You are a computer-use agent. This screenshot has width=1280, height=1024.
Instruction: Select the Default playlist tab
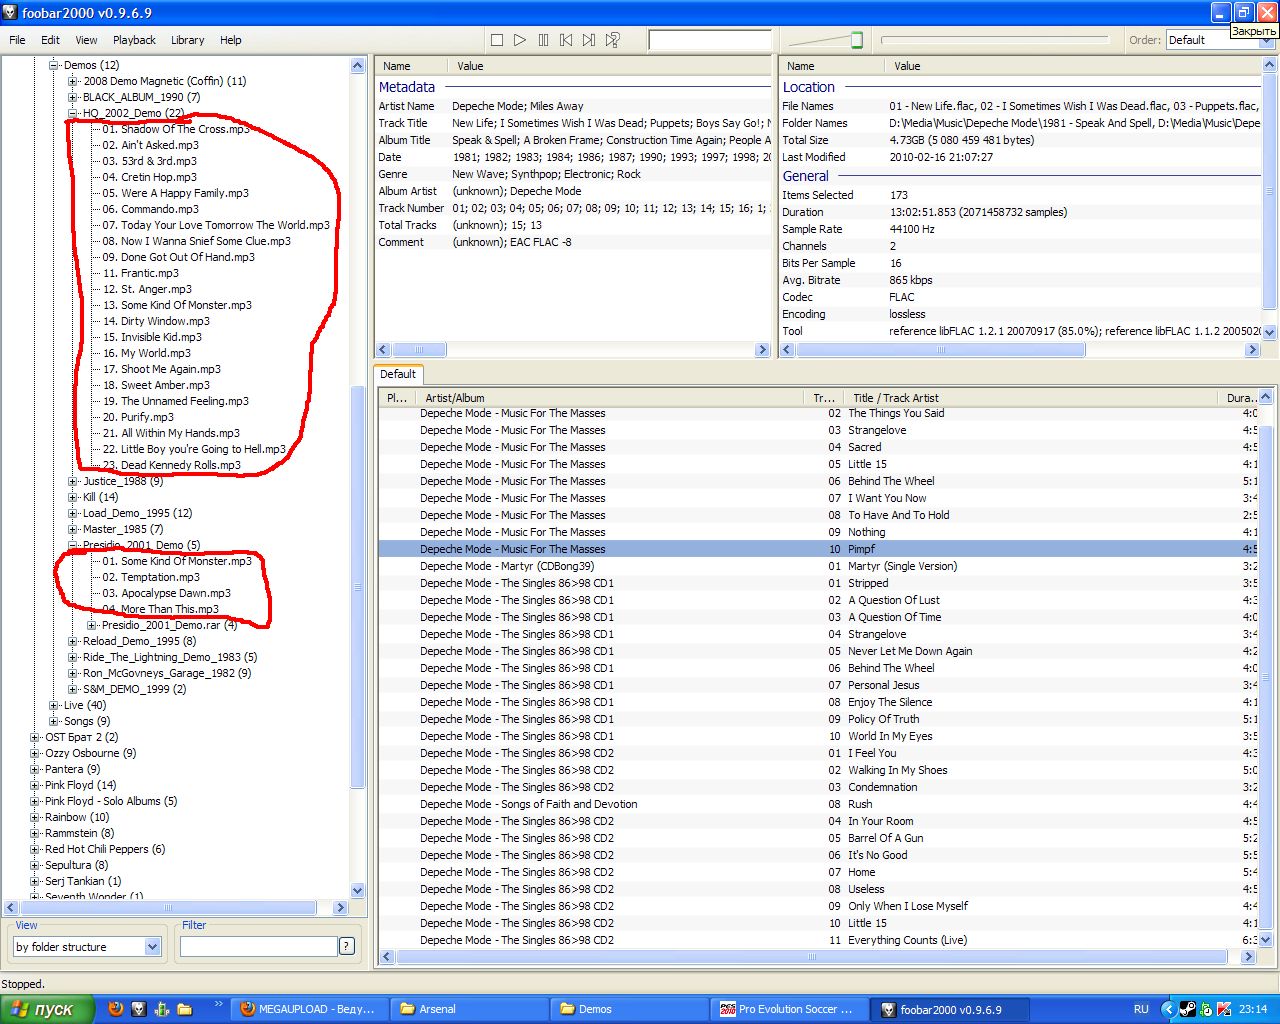[x=398, y=374]
